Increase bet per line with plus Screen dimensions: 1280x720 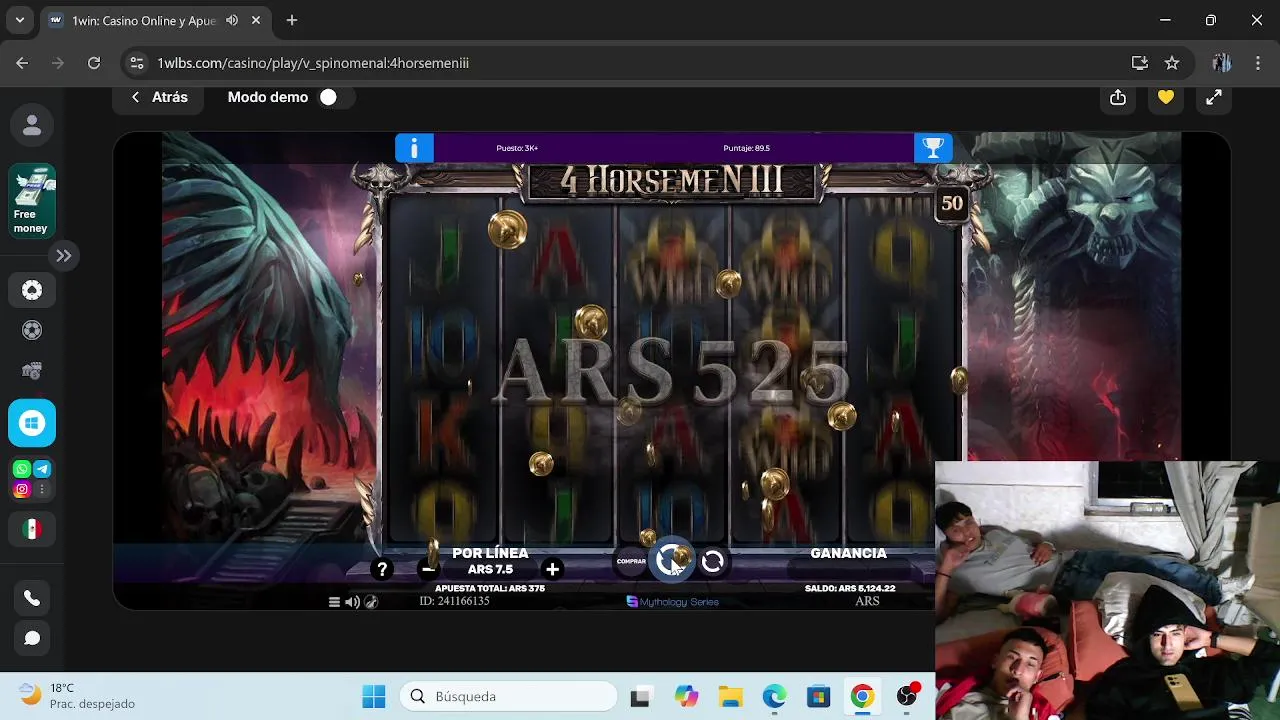click(x=552, y=569)
